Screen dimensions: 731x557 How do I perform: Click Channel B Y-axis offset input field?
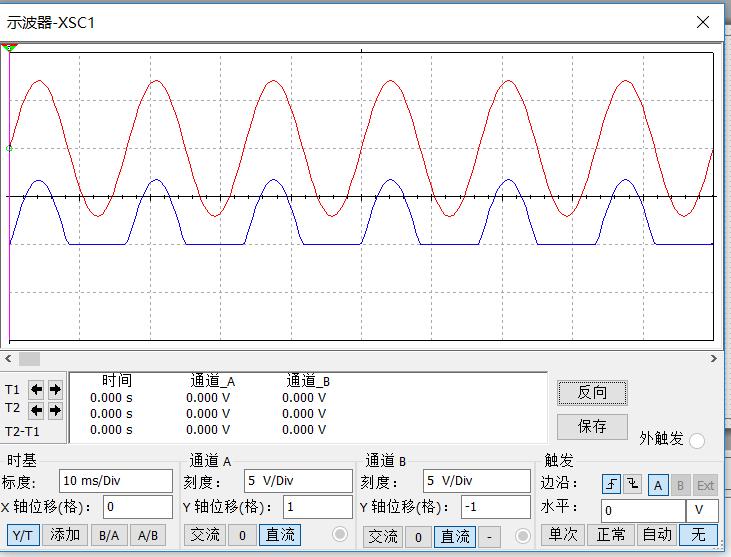pos(495,507)
